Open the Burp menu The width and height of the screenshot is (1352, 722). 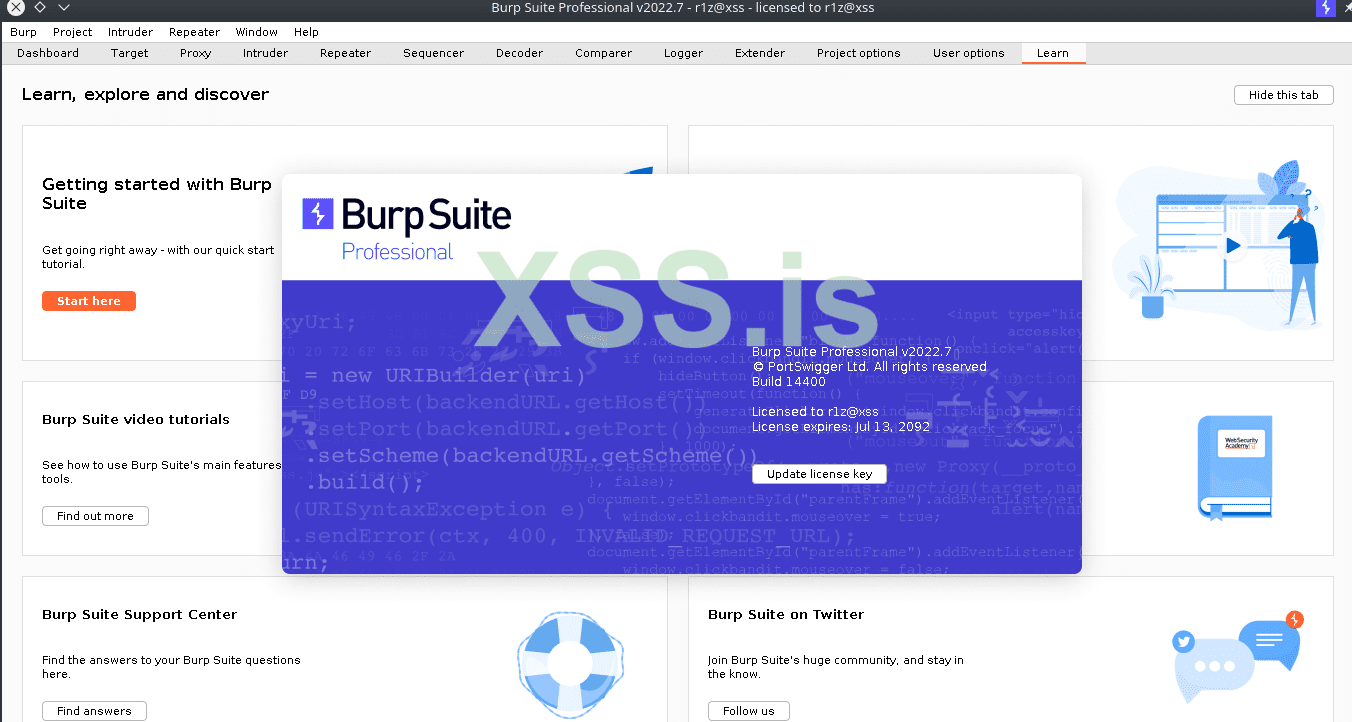tap(23, 32)
